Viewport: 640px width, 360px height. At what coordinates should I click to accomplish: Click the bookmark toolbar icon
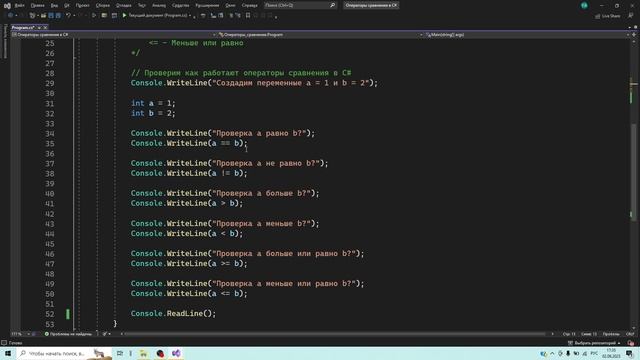(x=248, y=16)
